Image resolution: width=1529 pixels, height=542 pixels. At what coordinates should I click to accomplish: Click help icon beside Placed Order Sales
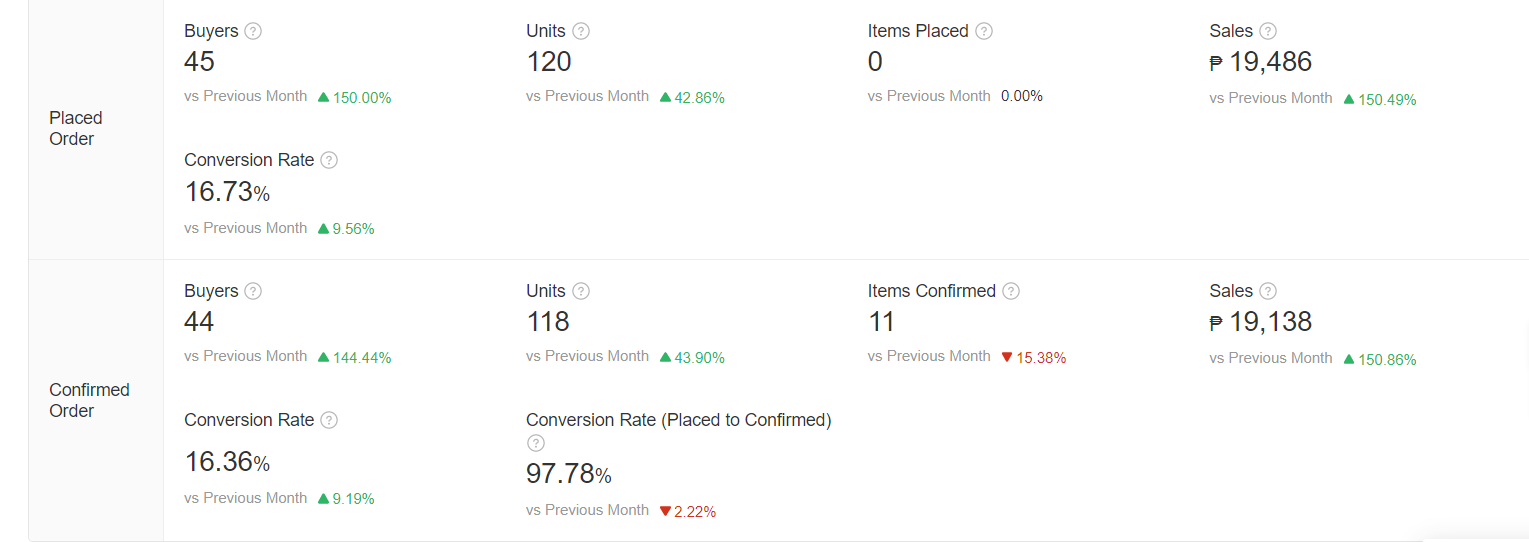point(1268,31)
